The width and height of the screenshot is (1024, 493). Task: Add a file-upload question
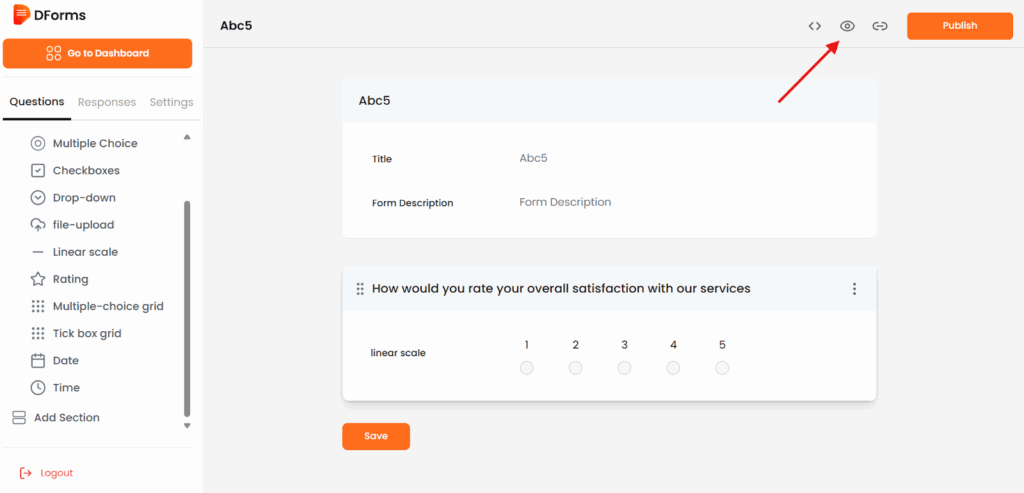83,225
